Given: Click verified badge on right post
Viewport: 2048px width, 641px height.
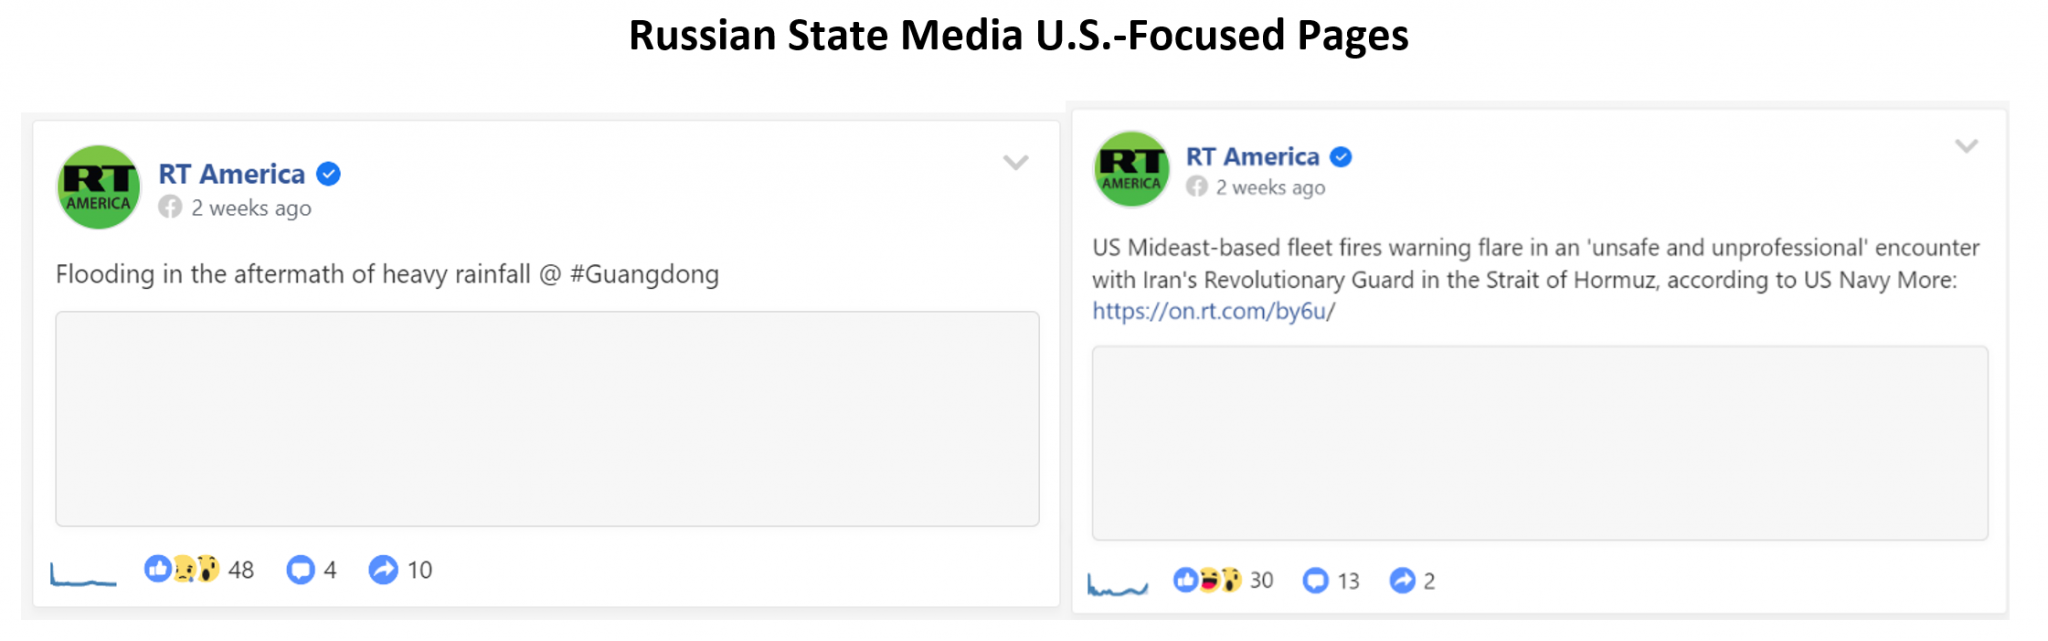Looking at the screenshot, I should click(1341, 157).
